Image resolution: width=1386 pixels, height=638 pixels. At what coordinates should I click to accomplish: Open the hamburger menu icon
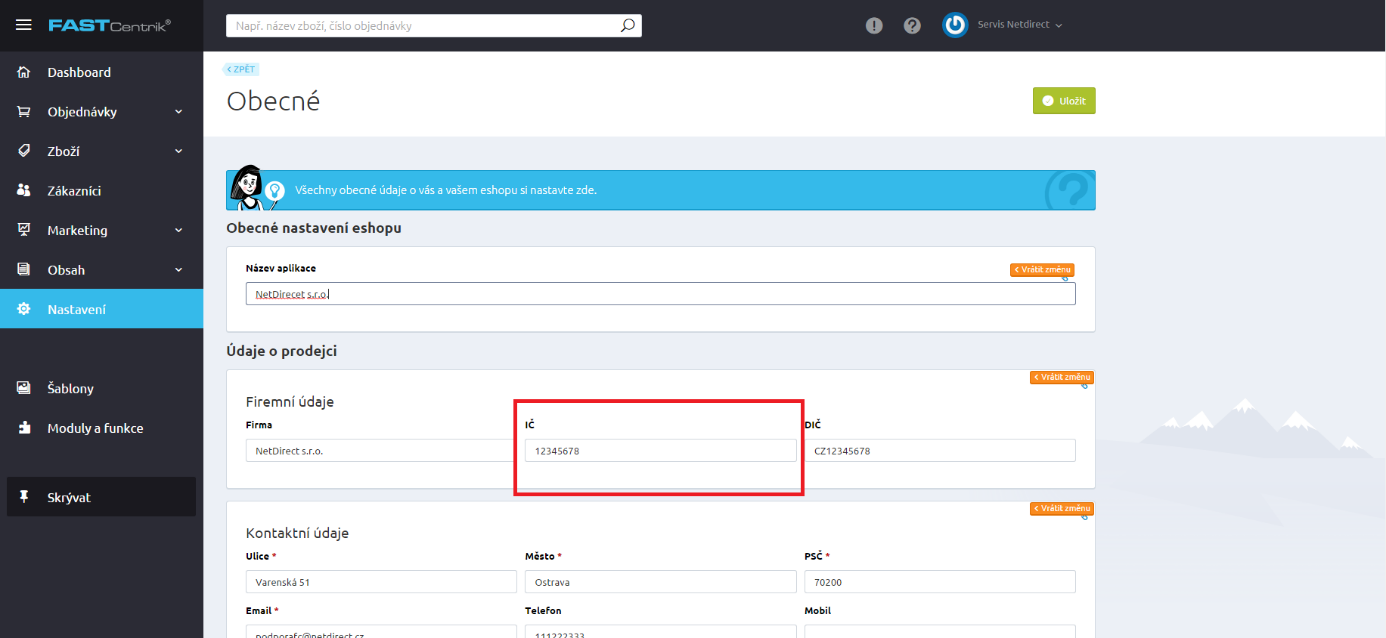coord(24,25)
